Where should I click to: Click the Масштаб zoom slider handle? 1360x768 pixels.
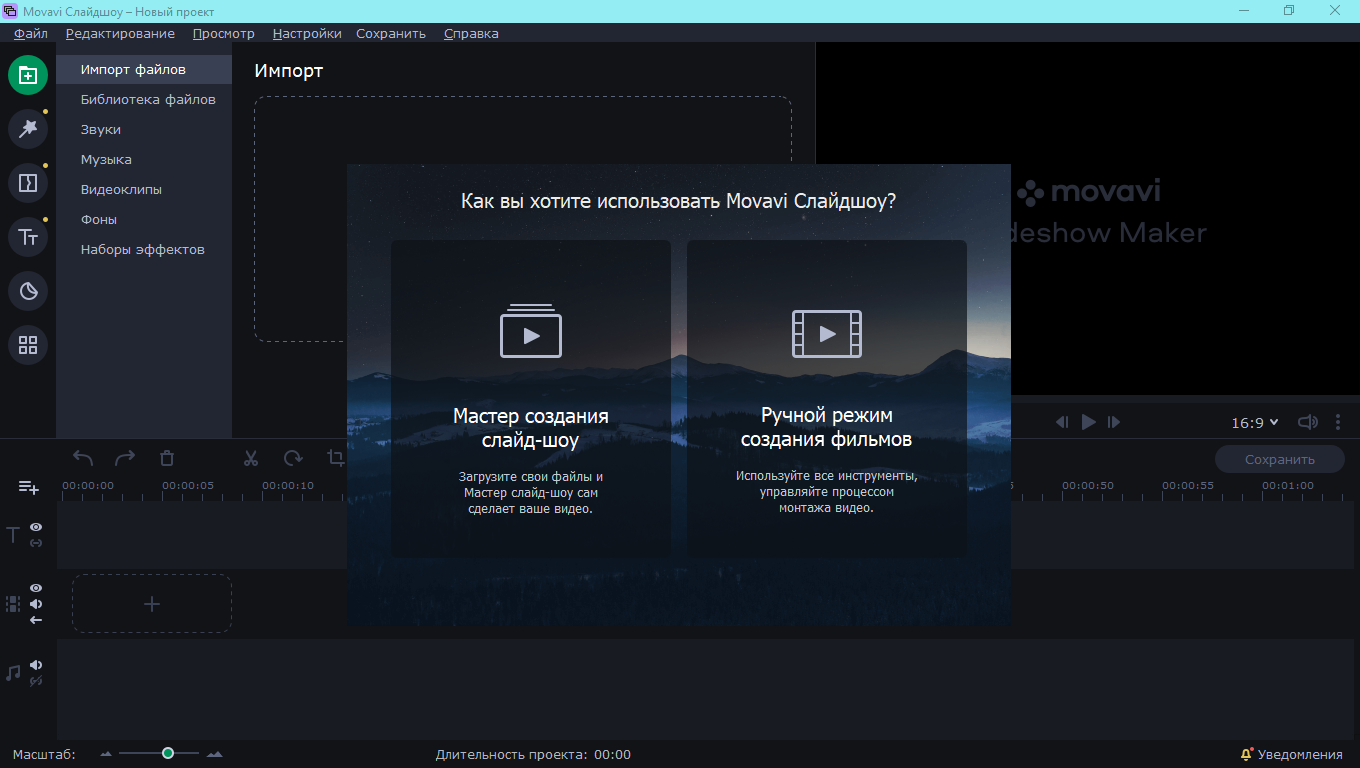[168, 753]
